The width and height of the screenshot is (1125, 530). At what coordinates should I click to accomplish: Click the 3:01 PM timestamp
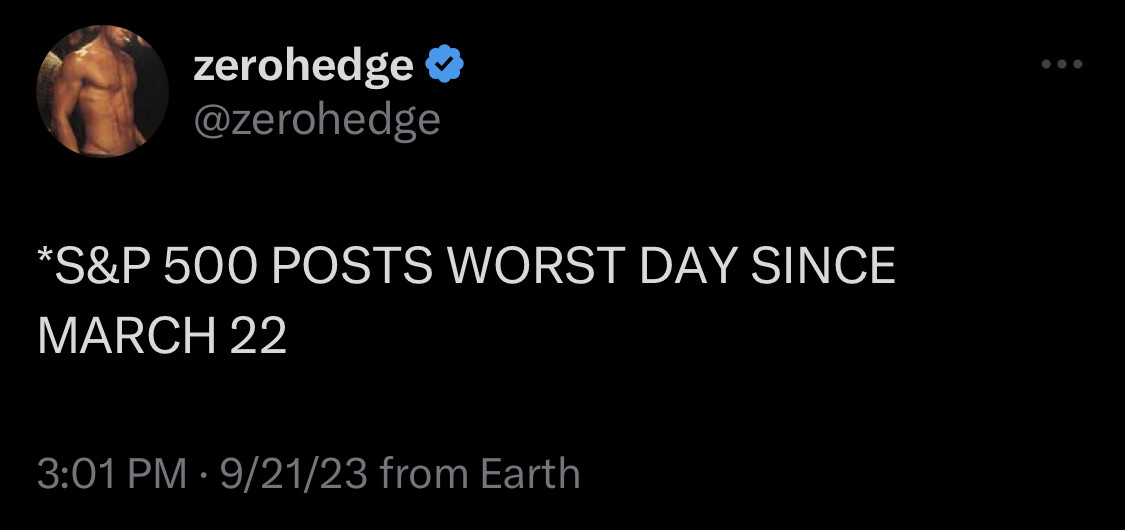[111, 473]
